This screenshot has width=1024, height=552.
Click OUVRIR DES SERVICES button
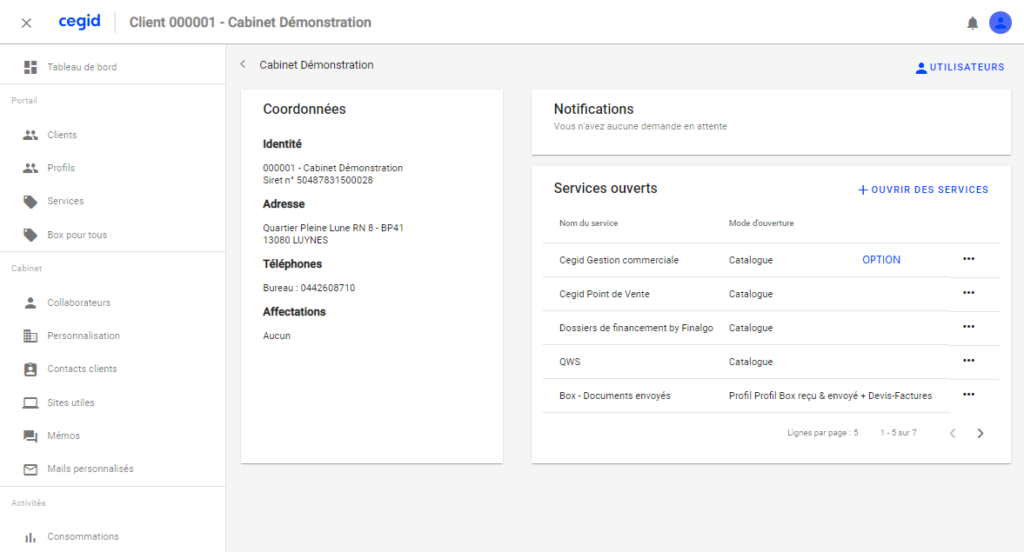[923, 189]
